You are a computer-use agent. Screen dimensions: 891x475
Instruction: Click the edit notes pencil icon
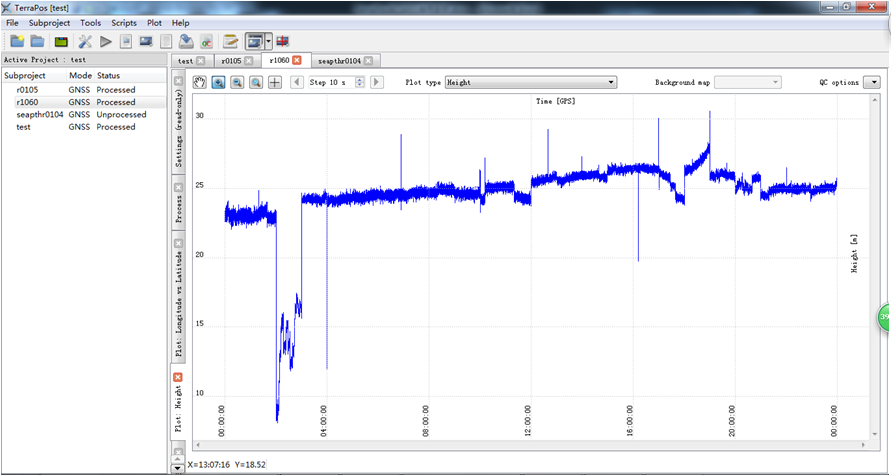pyautogui.click(x=231, y=41)
